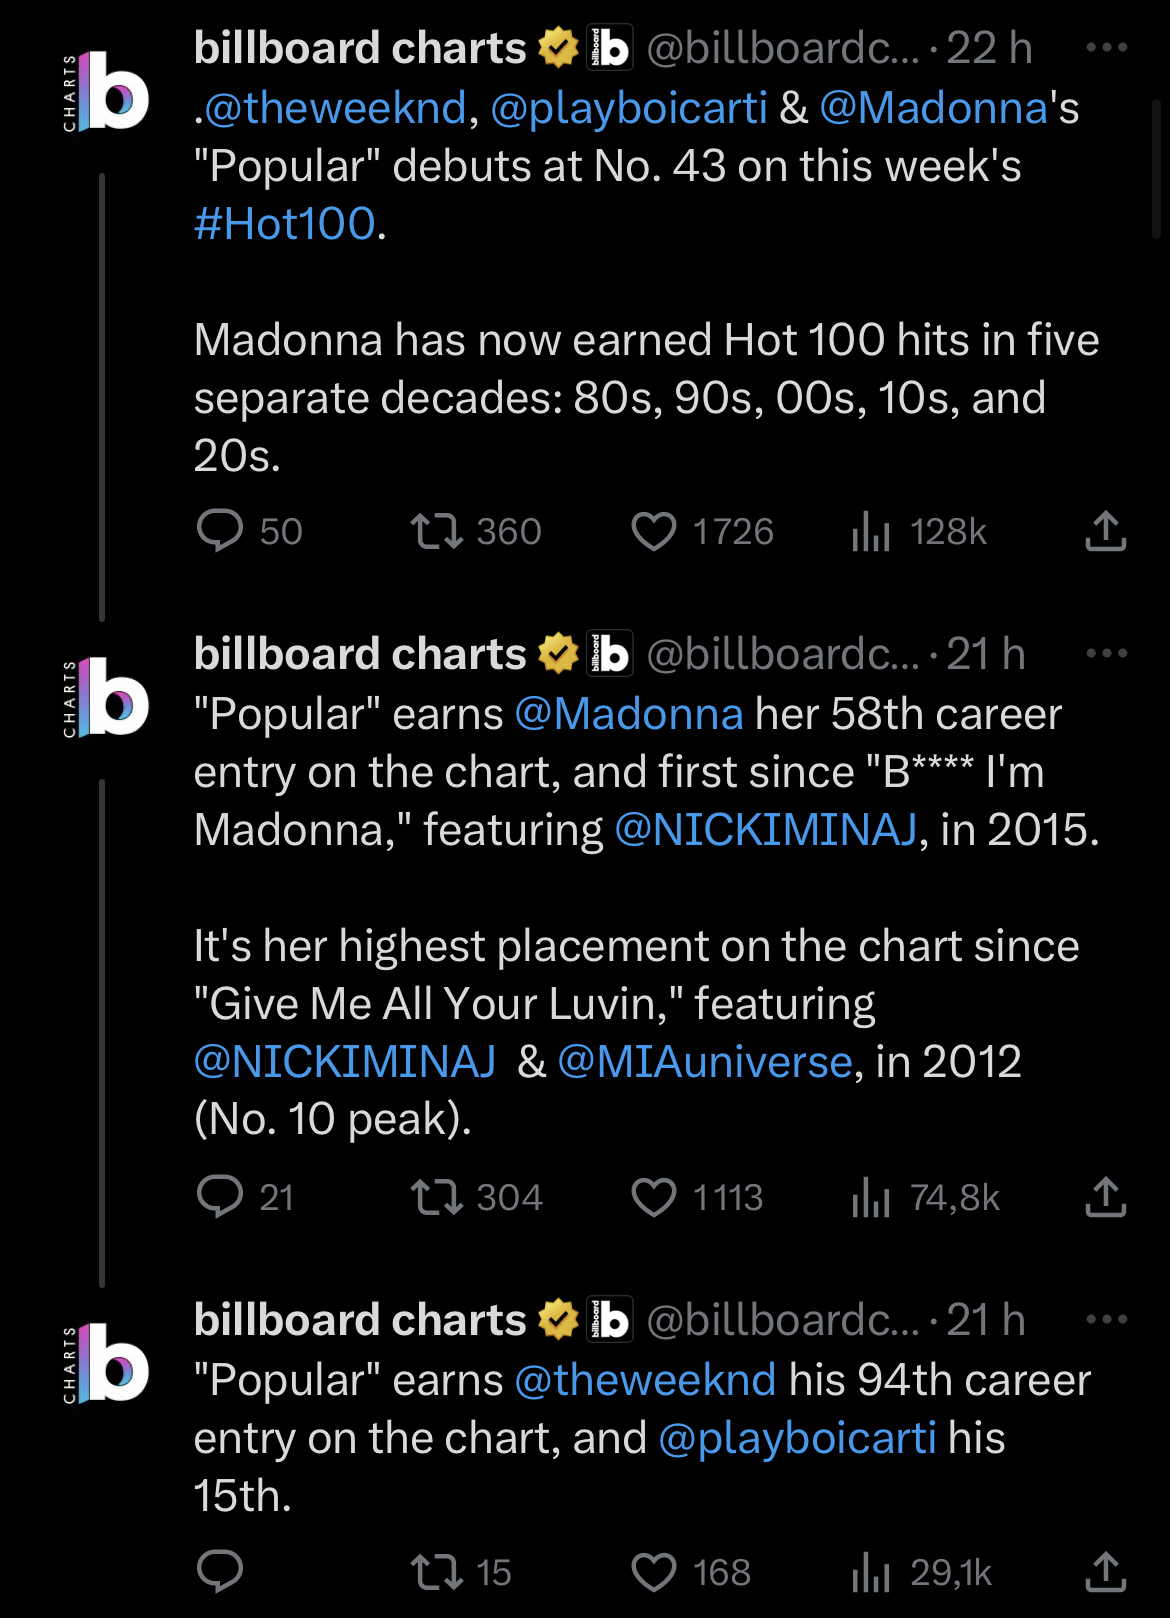
Task: Open more options on the 22 h tweet
Action: tap(1106, 48)
